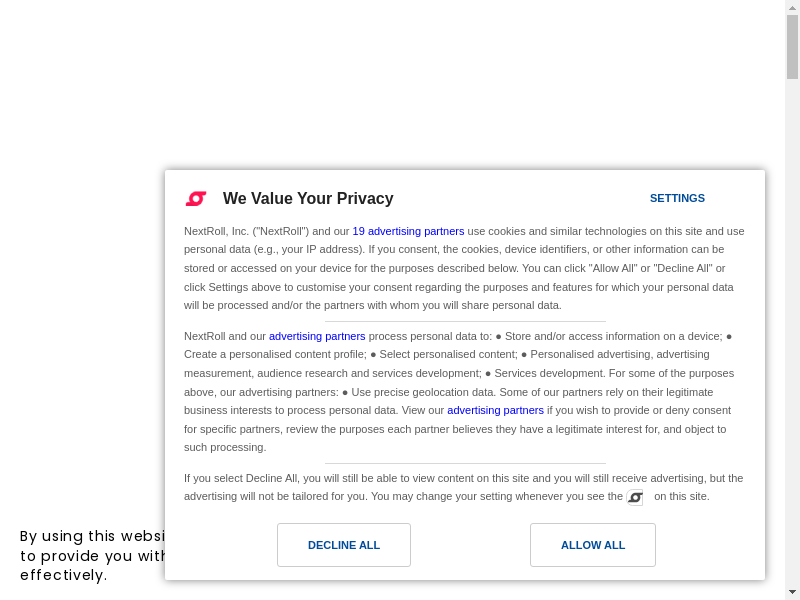The image size is (800, 600).
Task: Click the vertical scrollbar thumb
Action: [x=792, y=46]
